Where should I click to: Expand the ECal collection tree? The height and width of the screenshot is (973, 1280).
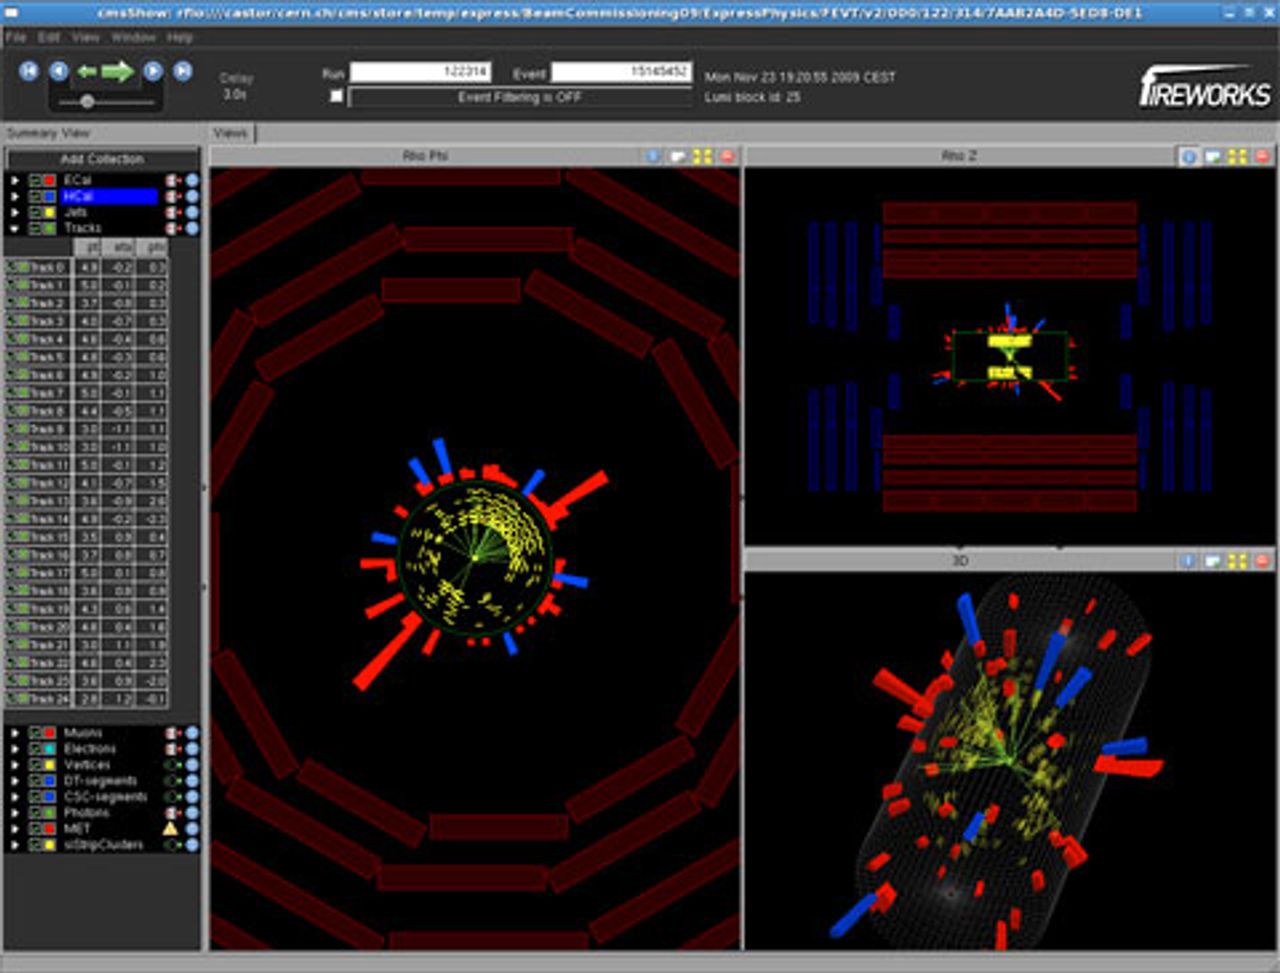tap(15, 180)
